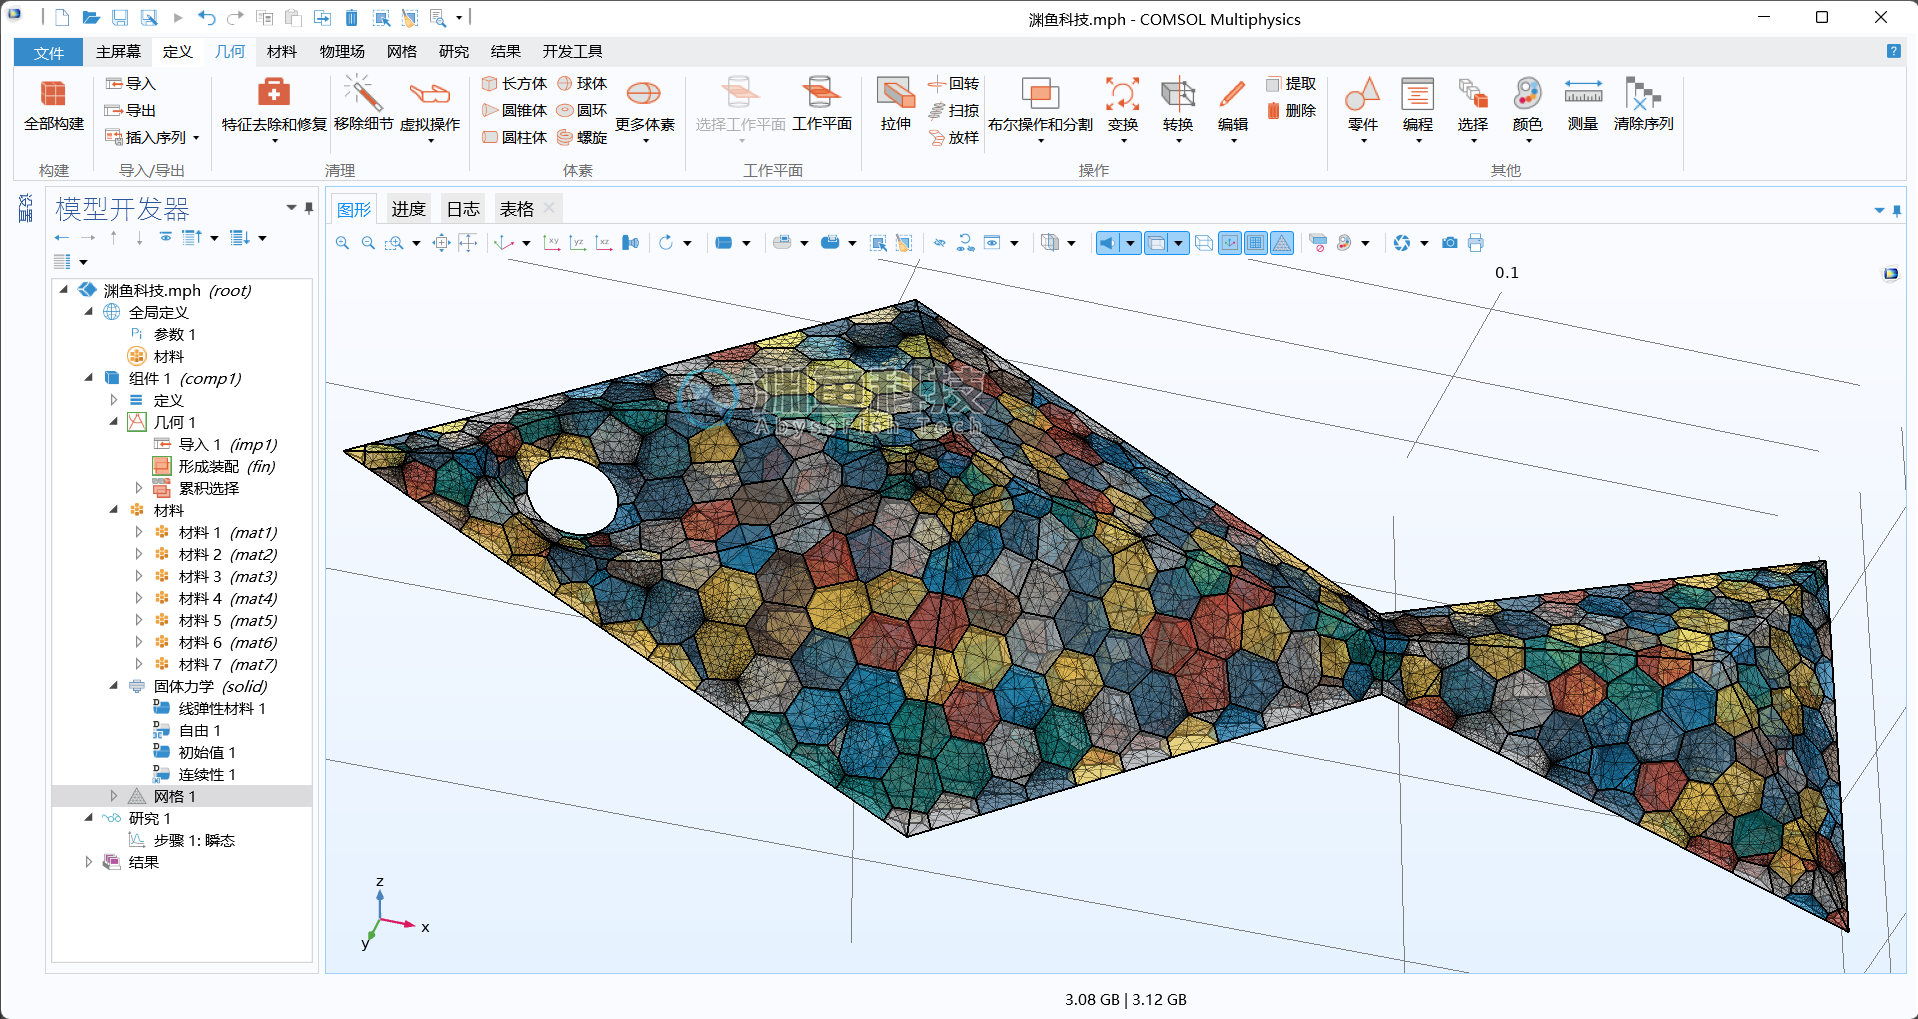The width and height of the screenshot is (1918, 1019).
Task: Expand the 材料 1 (mat1) node
Action: click(x=139, y=532)
